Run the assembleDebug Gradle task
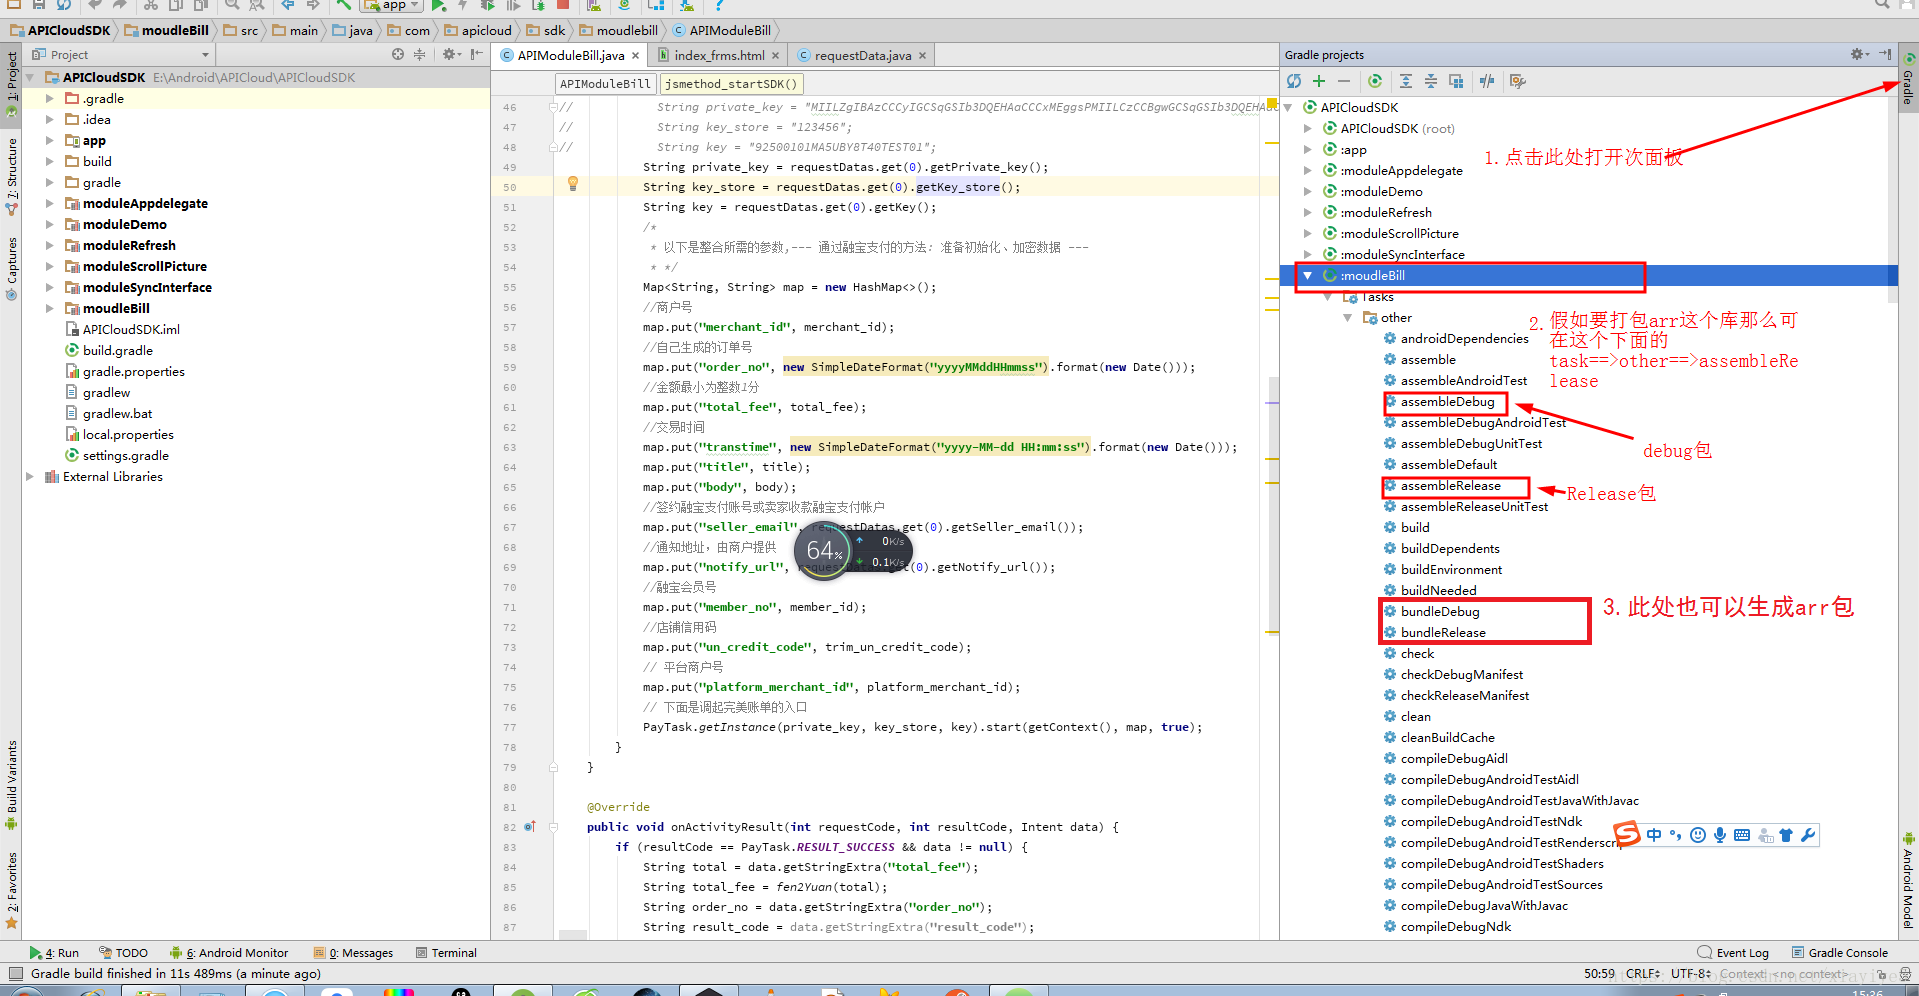Screen dimensions: 1919x996 pos(1447,402)
